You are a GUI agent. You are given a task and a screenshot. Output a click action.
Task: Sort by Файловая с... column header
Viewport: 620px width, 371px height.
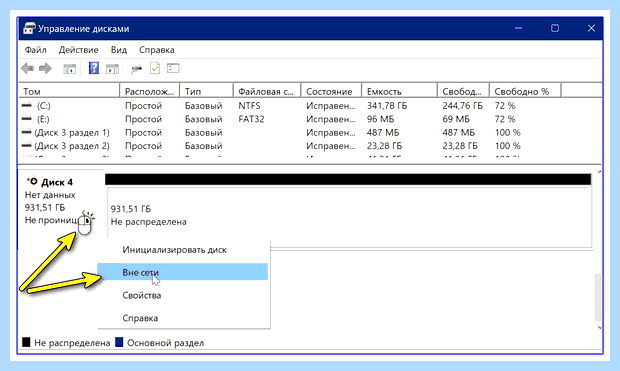(x=267, y=91)
